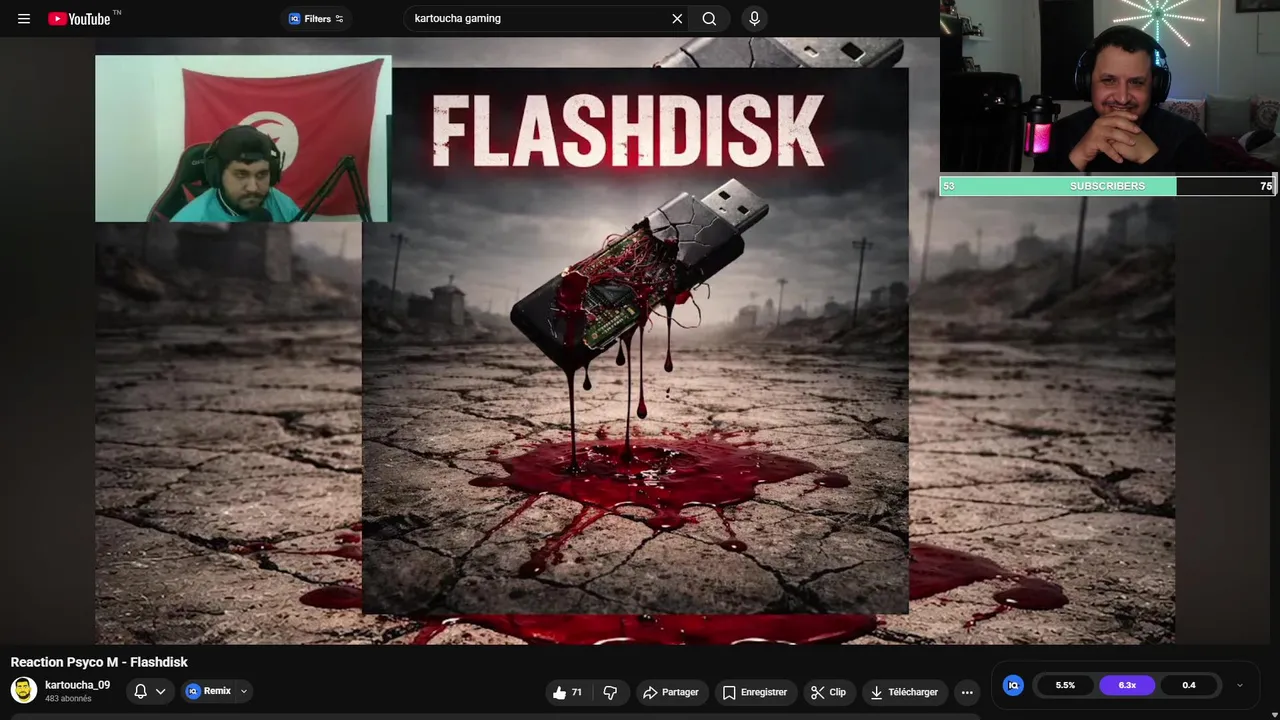This screenshot has width=1280, height=720.
Task: Expand the stats panel chevron
Action: coord(1240,685)
